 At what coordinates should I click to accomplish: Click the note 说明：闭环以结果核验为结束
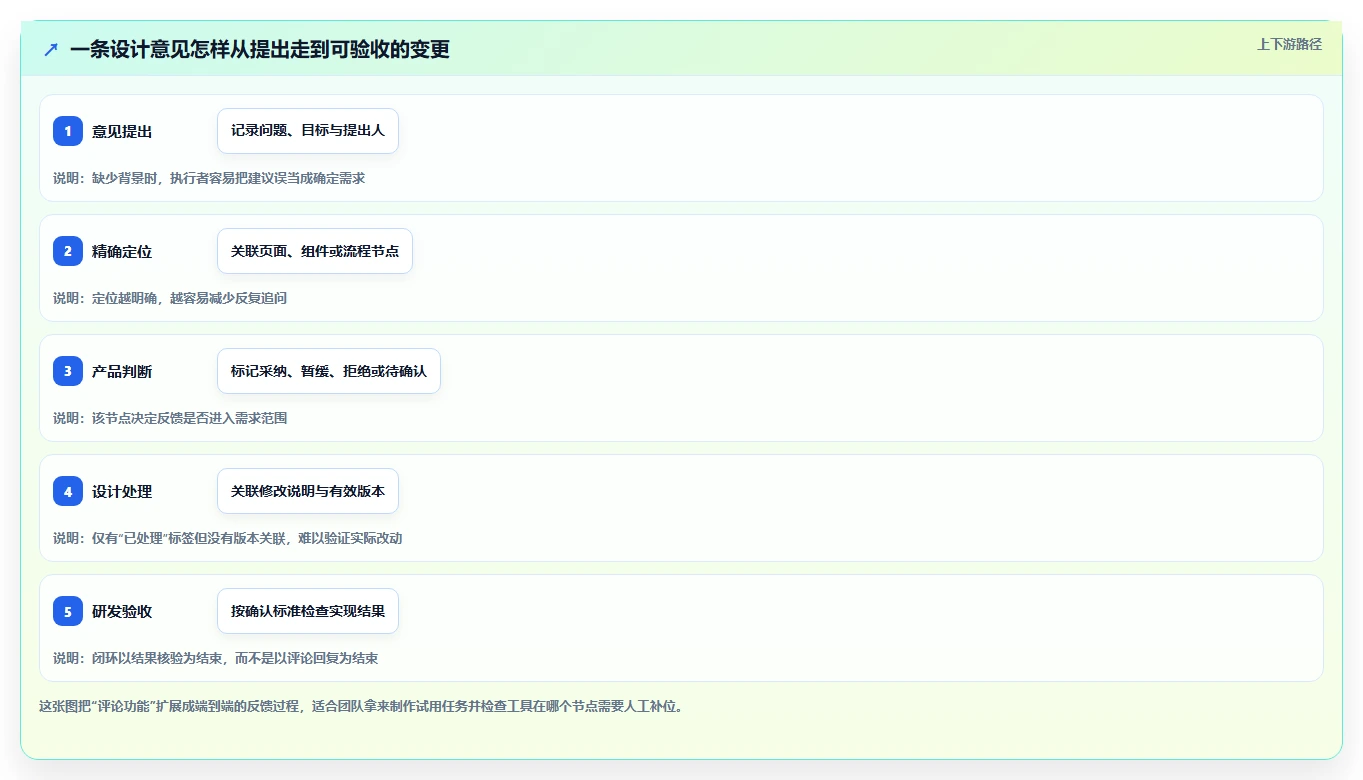point(215,658)
